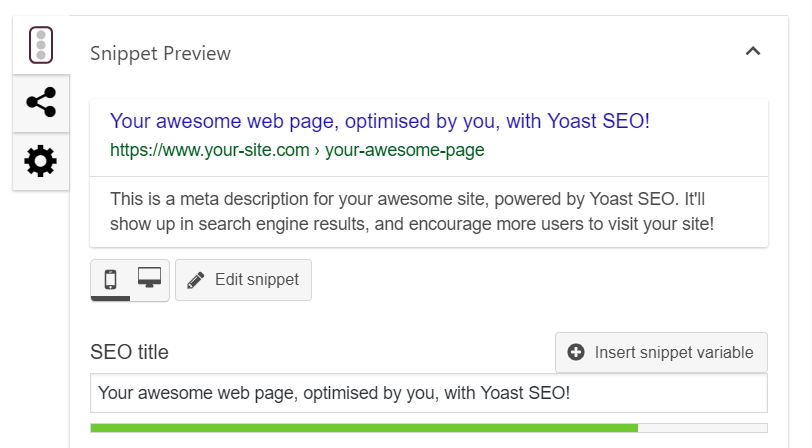This screenshot has width=812, height=448.
Task: Open the Advanced gear settings tab
Action: tap(41, 161)
